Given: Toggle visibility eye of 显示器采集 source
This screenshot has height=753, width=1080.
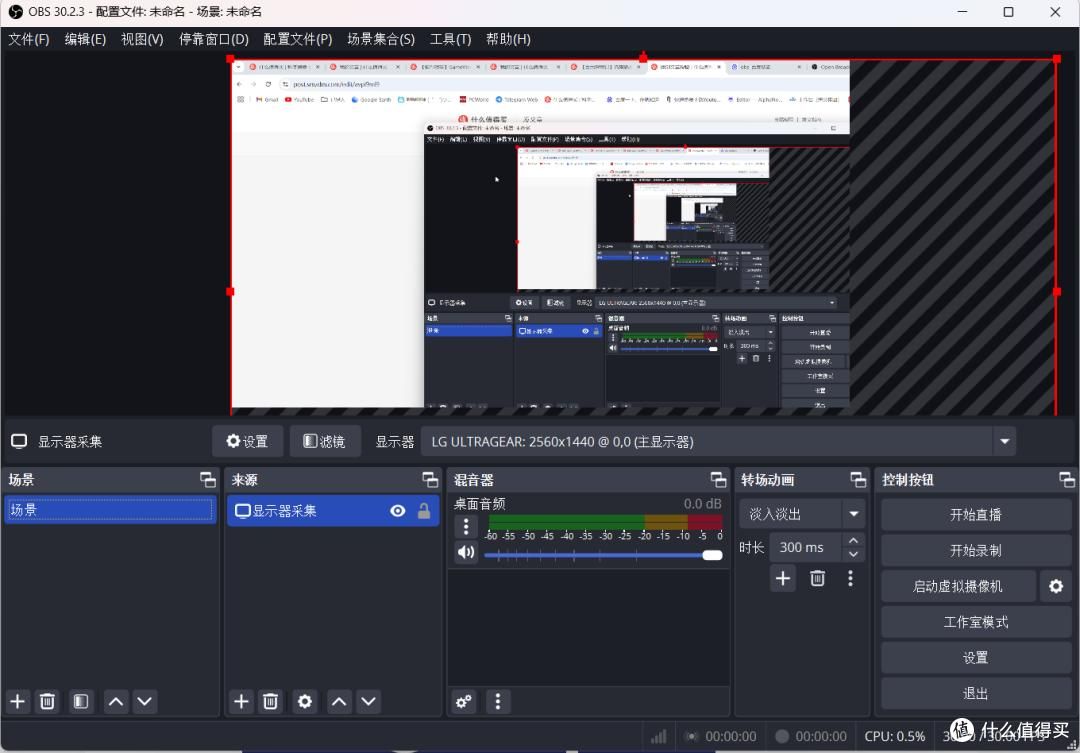Looking at the screenshot, I should click(x=397, y=510).
